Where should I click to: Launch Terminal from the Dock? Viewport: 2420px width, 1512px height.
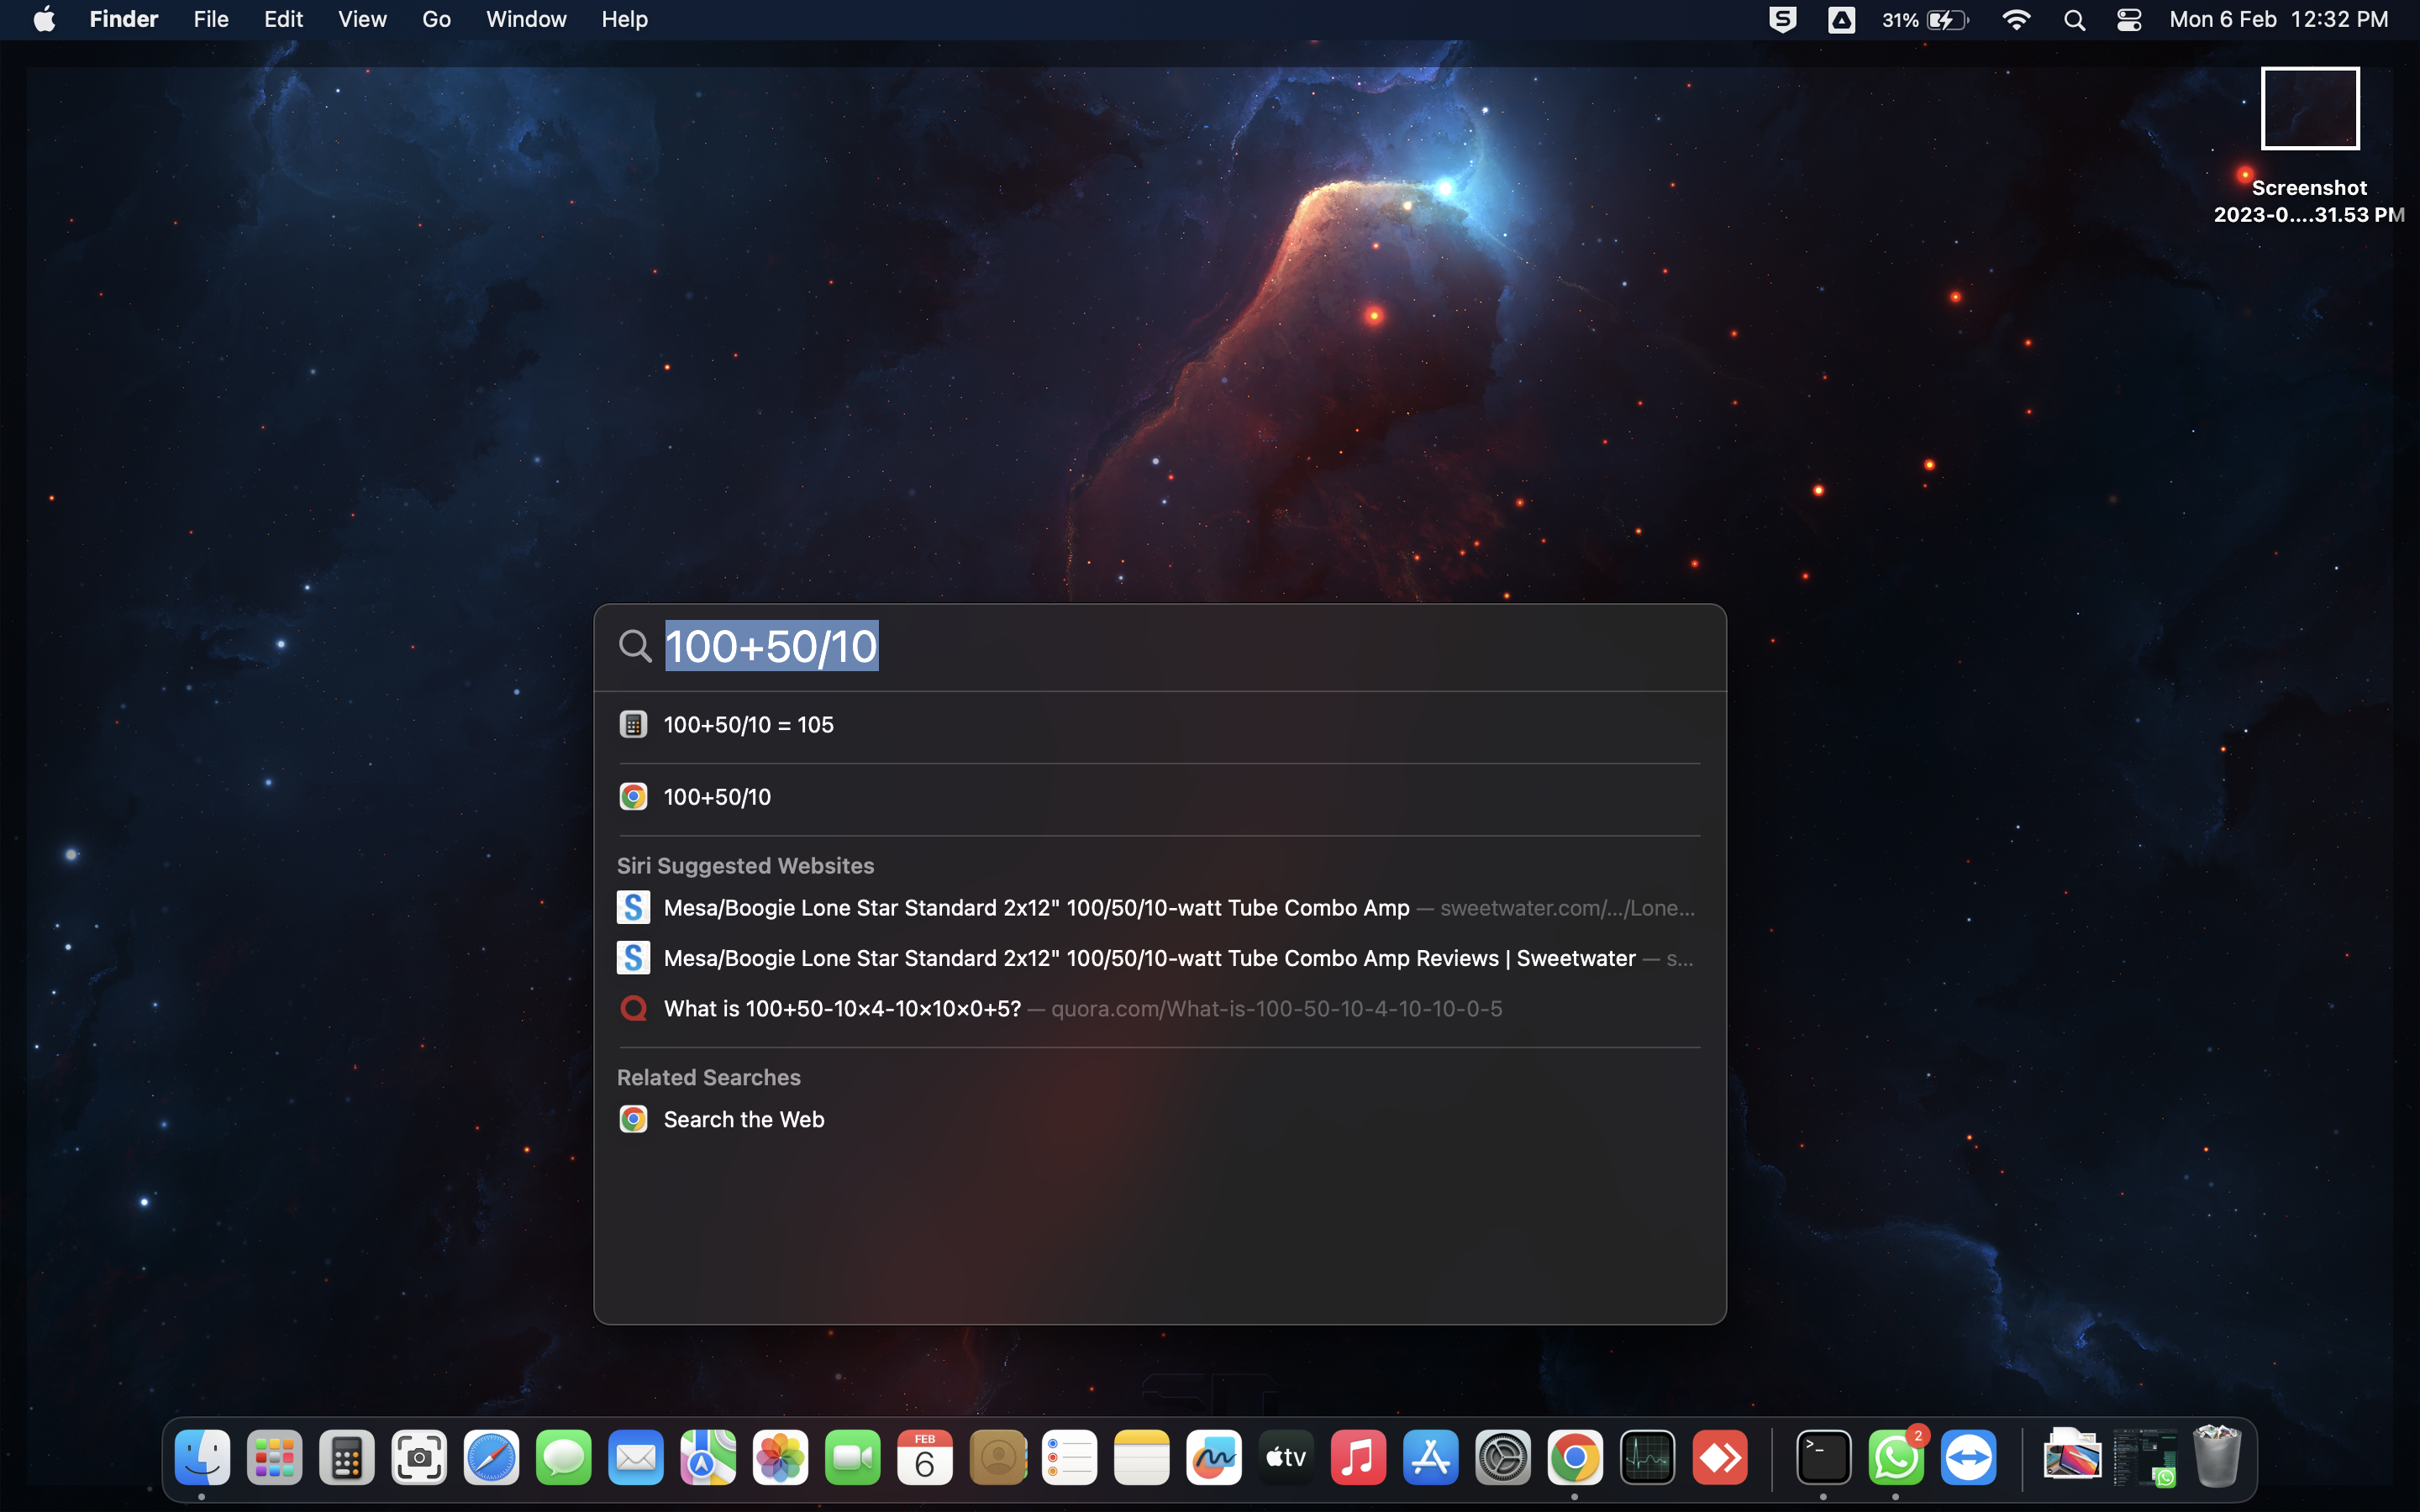tap(1823, 1458)
